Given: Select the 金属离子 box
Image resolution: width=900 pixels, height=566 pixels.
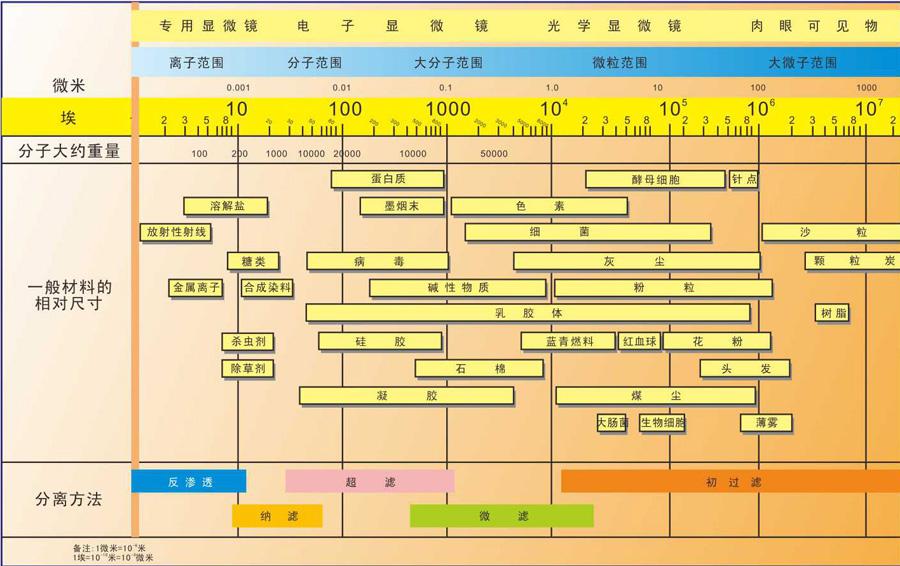Looking at the screenshot, I should [196, 288].
